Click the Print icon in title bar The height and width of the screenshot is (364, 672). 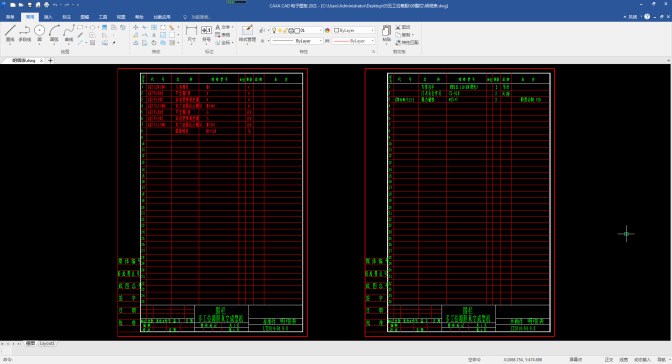coord(46,5)
